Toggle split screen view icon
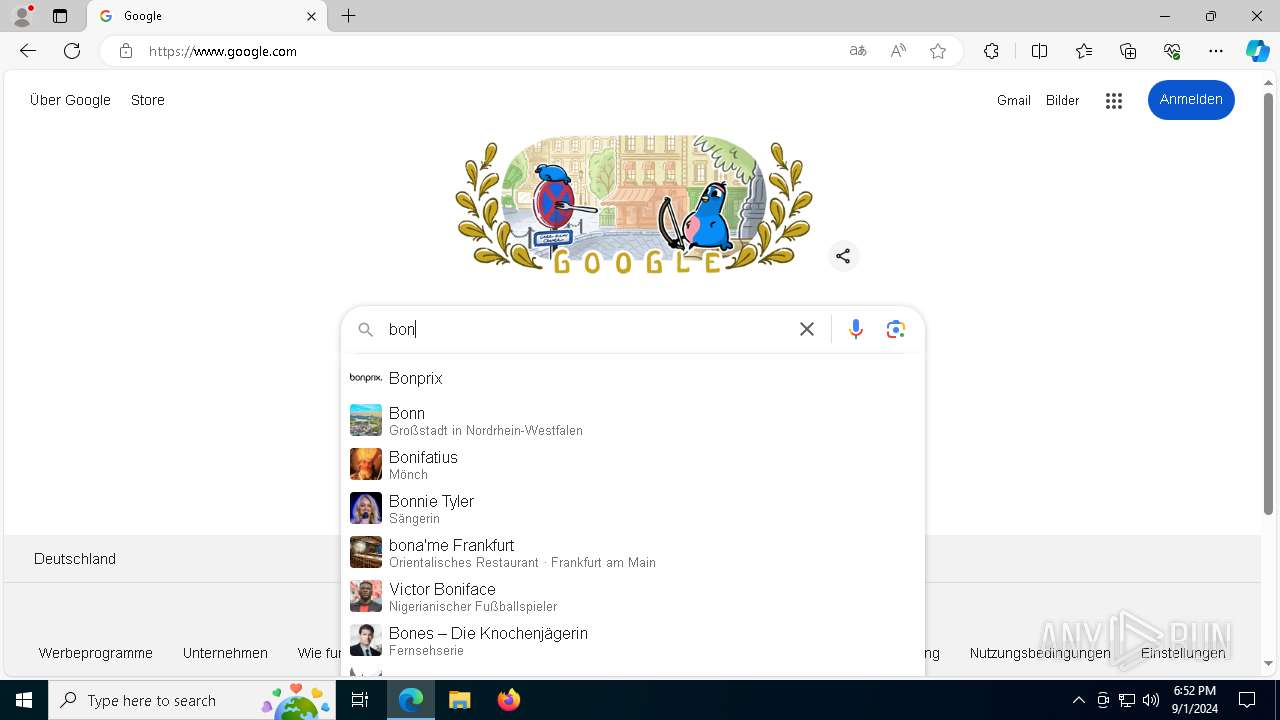Screen dimensions: 1280x720 [x=1039, y=51]
